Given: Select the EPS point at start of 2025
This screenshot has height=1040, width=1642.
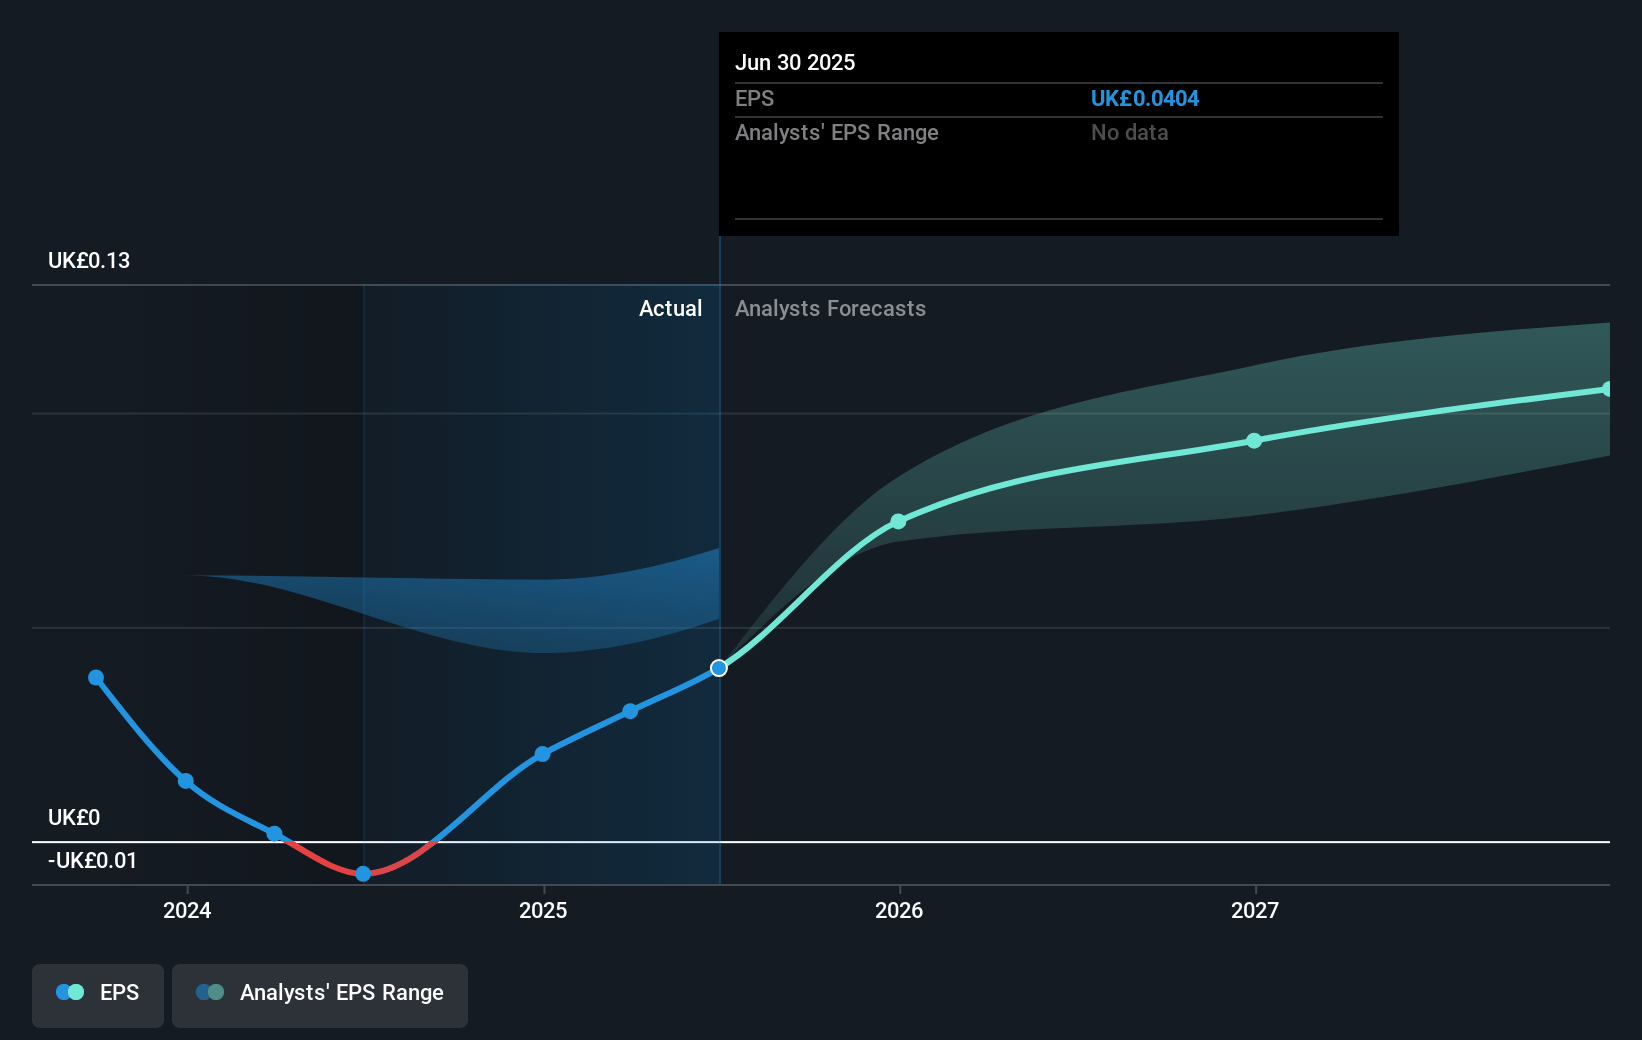Looking at the screenshot, I should 542,754.
